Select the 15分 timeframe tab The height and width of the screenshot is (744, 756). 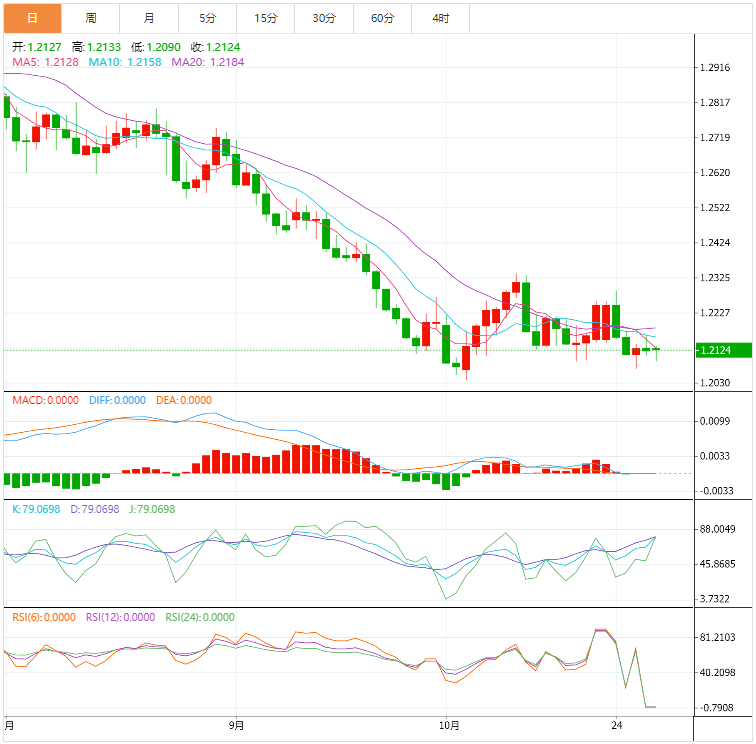coord(266,18)
